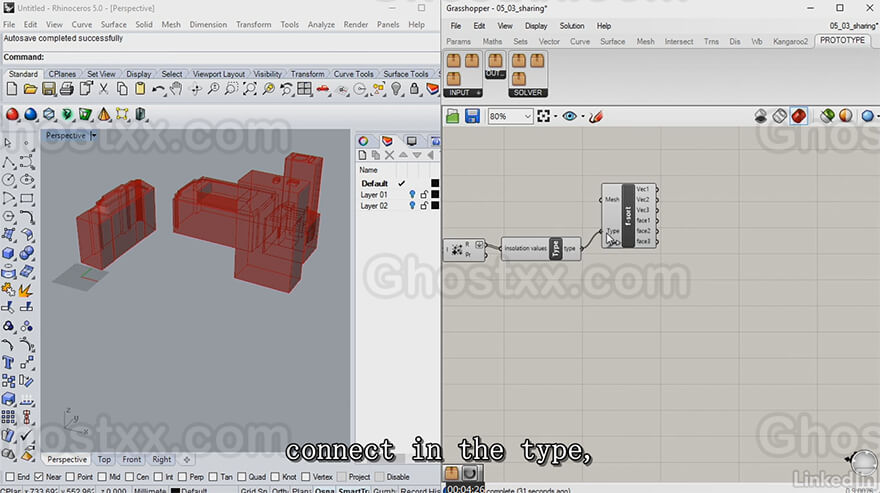Switch to the Top viewport tab
This screenshot has width=880, height=493.
tap(104, 459)
